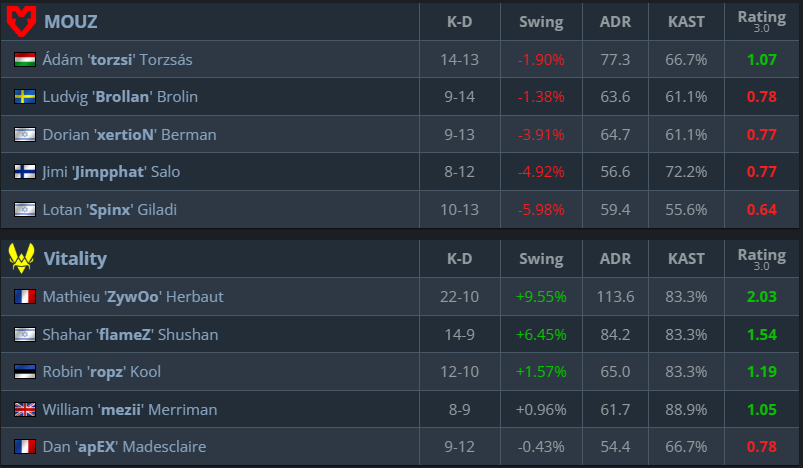This screenshot has height=468, width=803.
Task: Sort Vitality table by ADR column
Action: click(x=614, y=259)
